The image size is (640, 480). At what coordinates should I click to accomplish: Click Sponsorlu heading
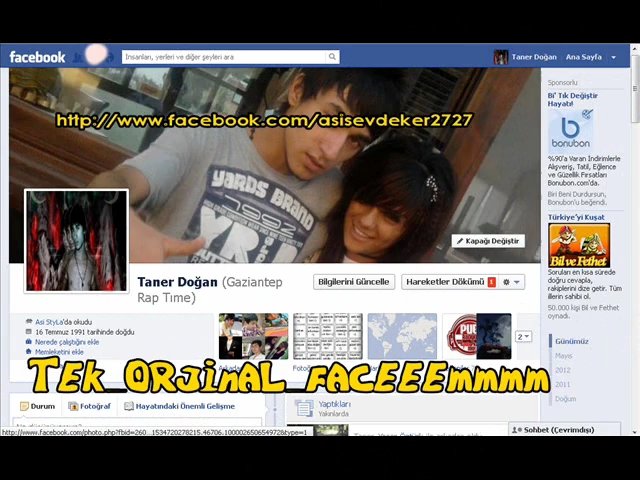(x=562, y=83)
